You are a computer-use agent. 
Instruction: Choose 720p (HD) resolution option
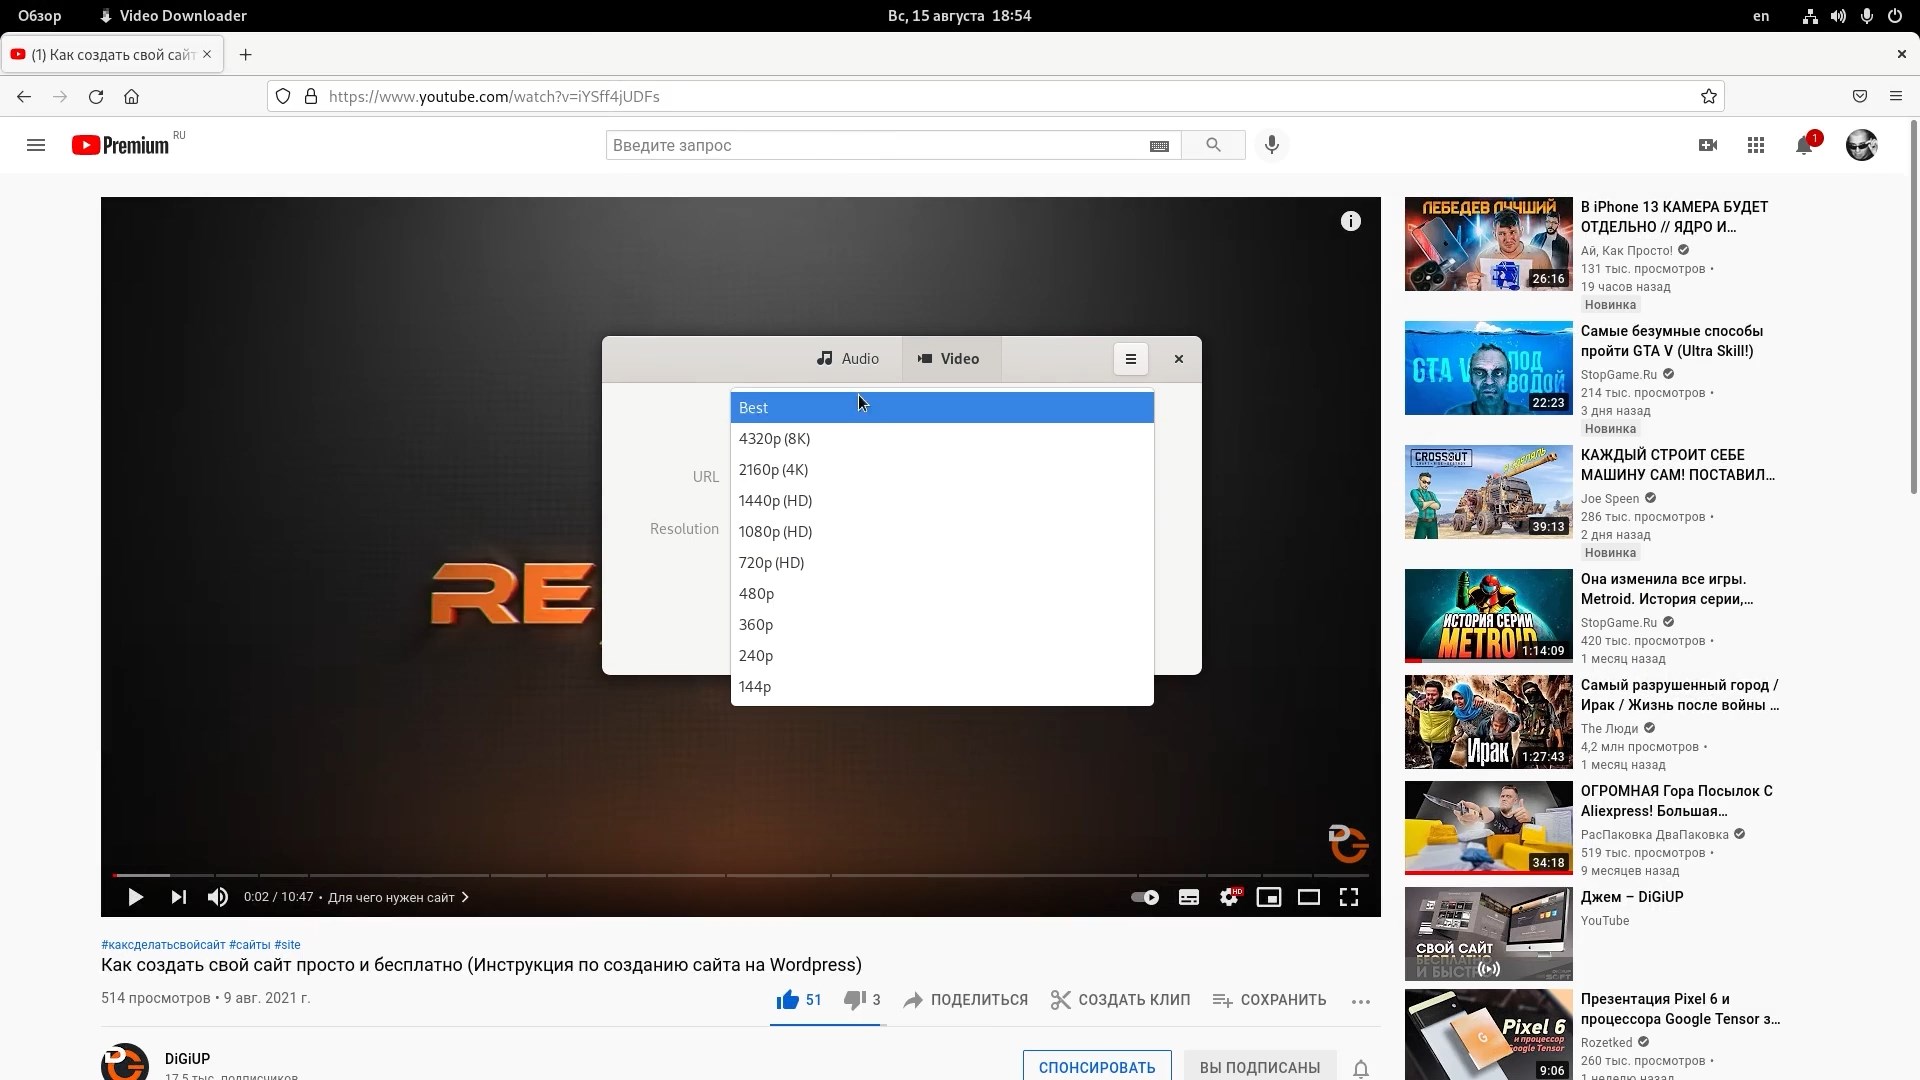[x=771, y=563]
